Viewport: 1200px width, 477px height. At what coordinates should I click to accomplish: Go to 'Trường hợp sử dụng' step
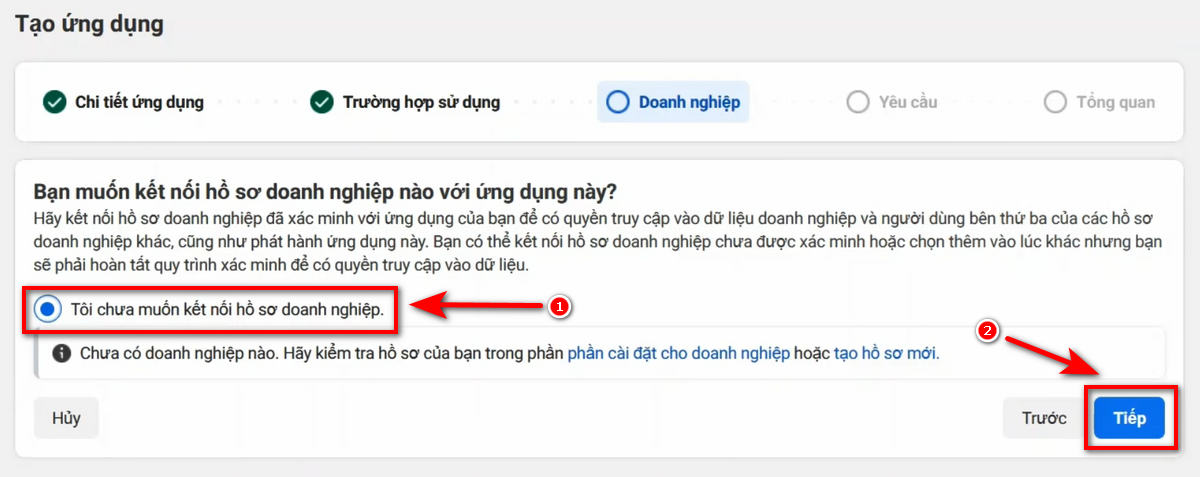coord(405,102)
